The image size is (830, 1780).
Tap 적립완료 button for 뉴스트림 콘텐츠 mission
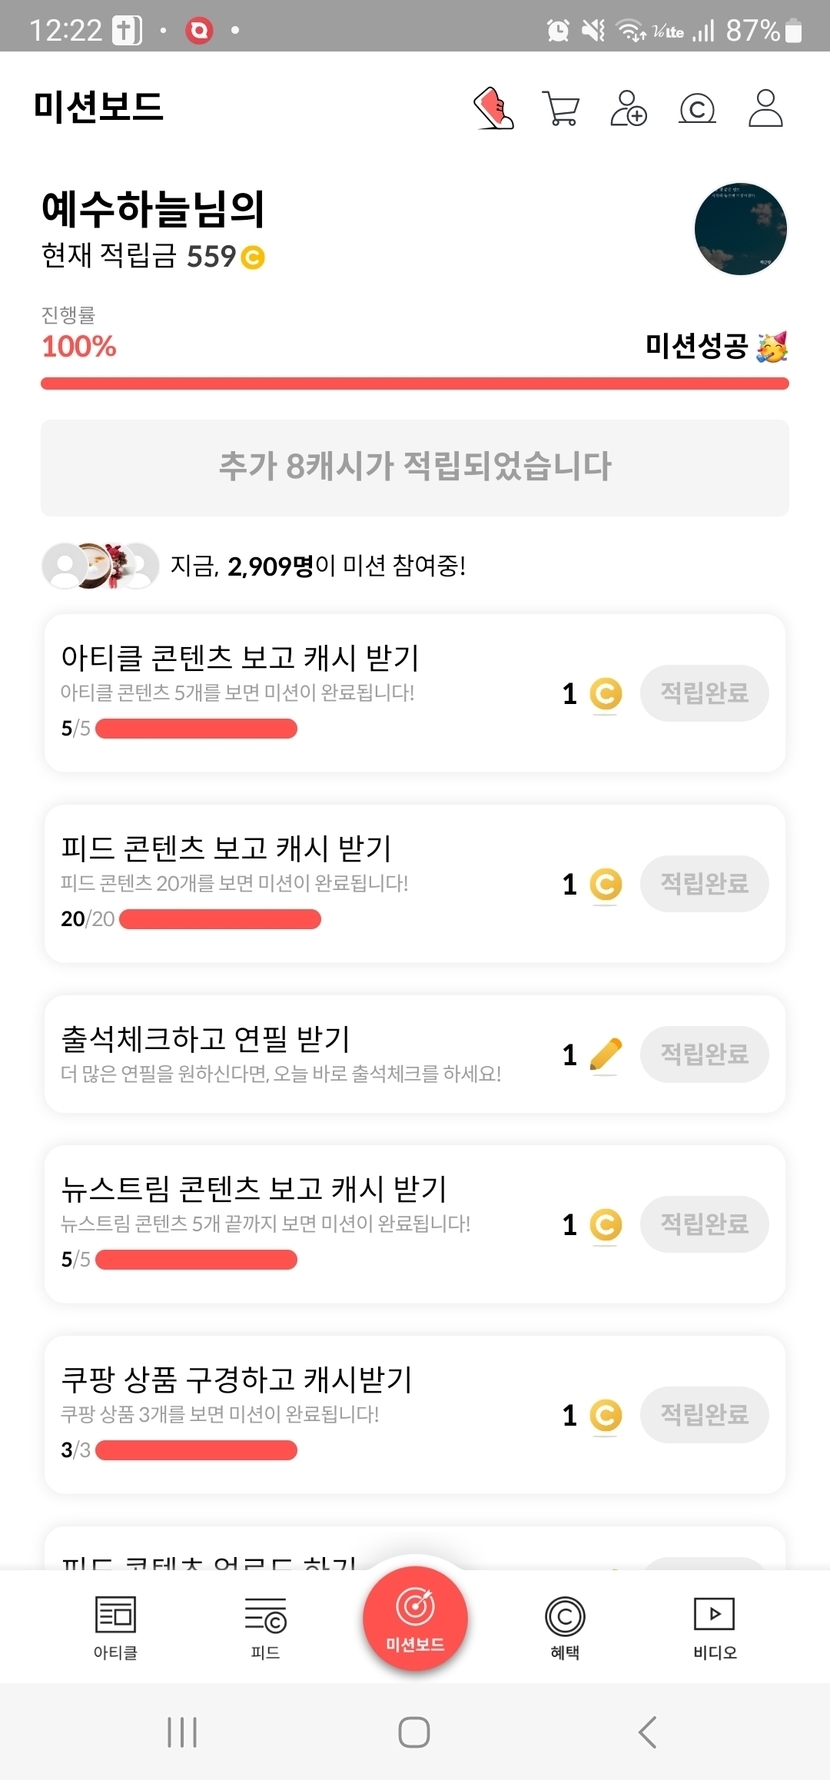tap(704, 1224)
